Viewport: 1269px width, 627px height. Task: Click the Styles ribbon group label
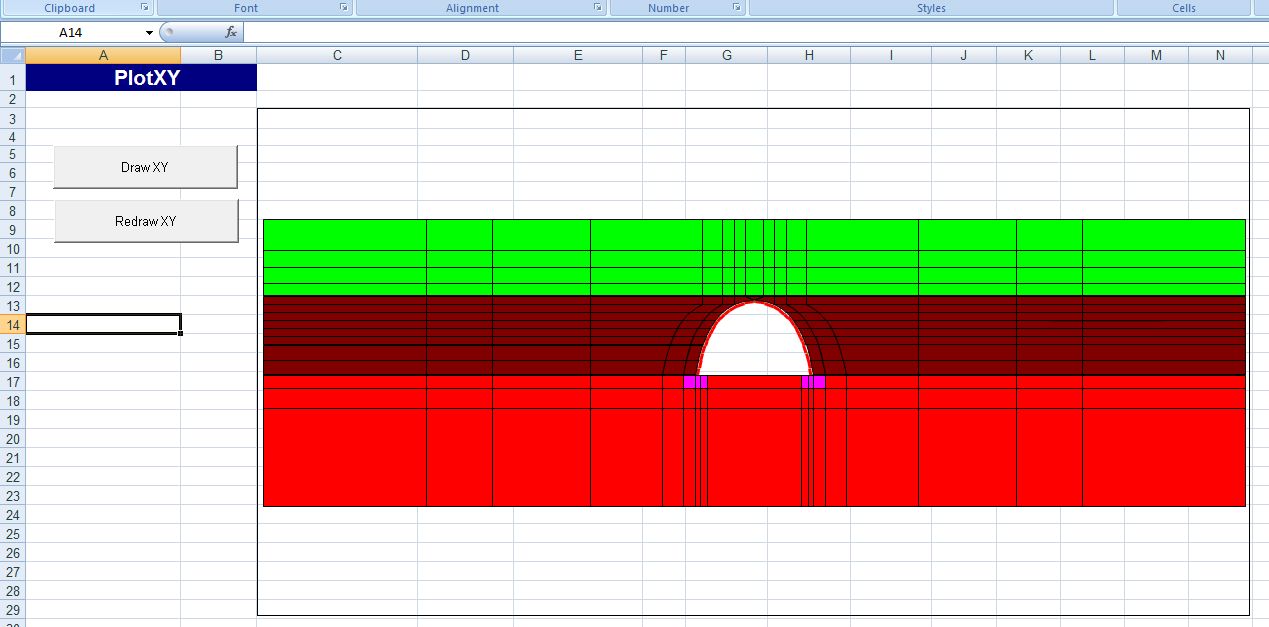click(x=931, y=8)
